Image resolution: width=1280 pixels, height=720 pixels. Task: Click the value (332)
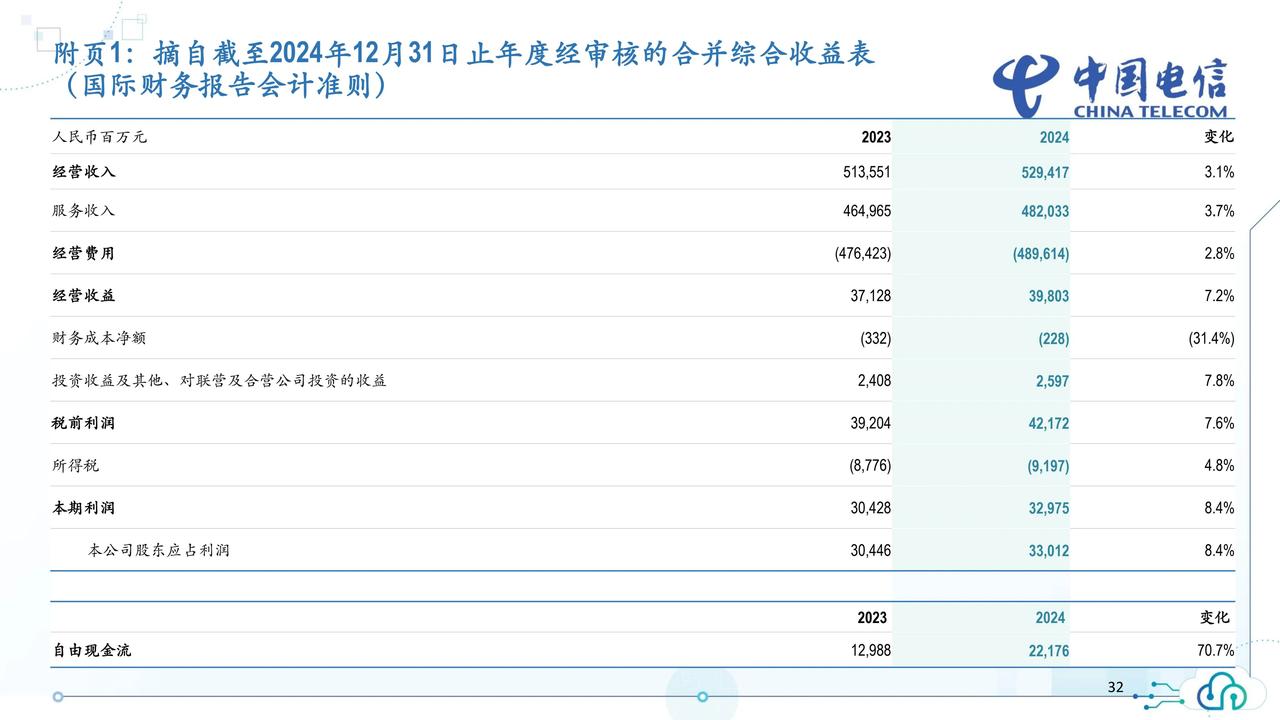[875, 339]
